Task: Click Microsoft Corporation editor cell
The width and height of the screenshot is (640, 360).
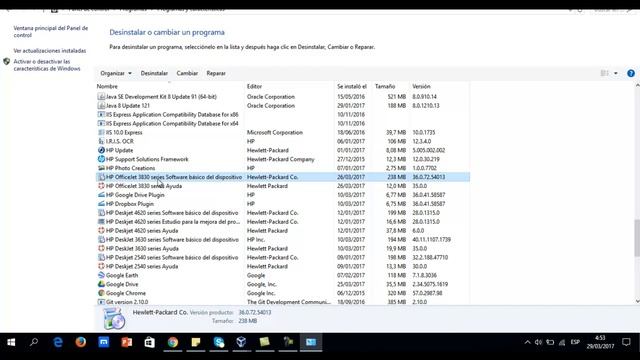Action: pos(275,132)
